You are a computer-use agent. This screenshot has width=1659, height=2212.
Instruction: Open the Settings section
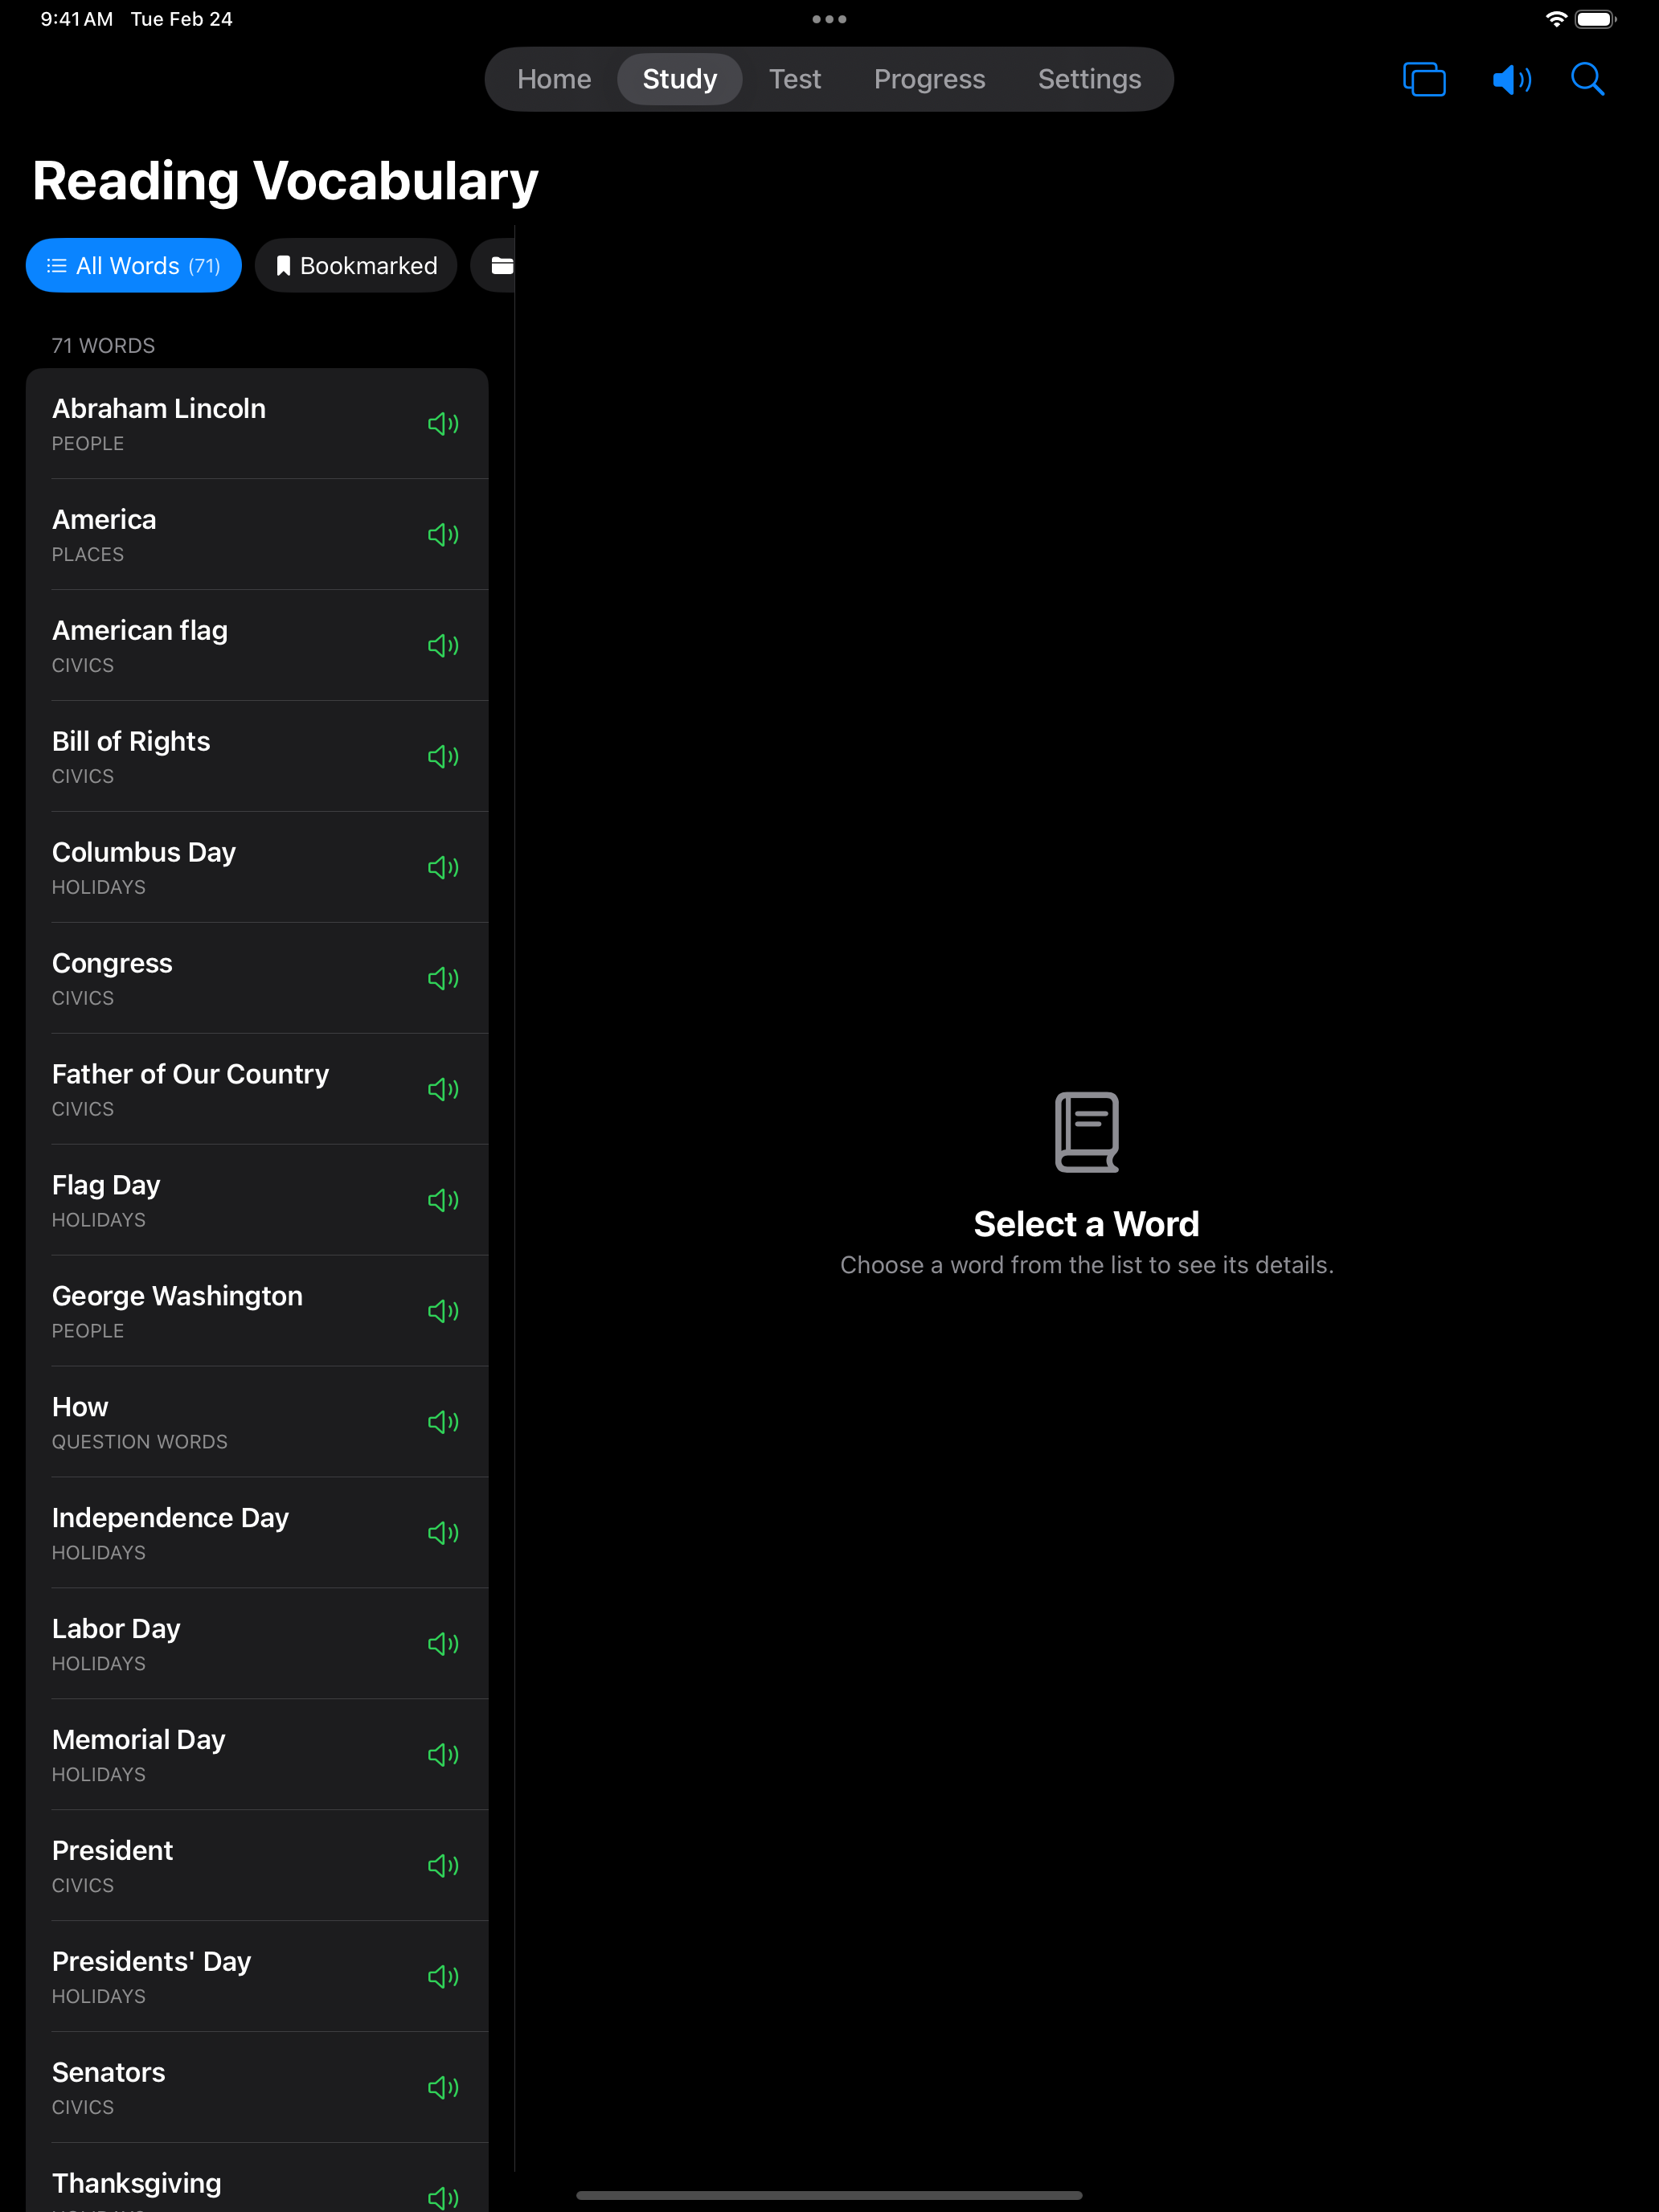(x=1089, y=78)
